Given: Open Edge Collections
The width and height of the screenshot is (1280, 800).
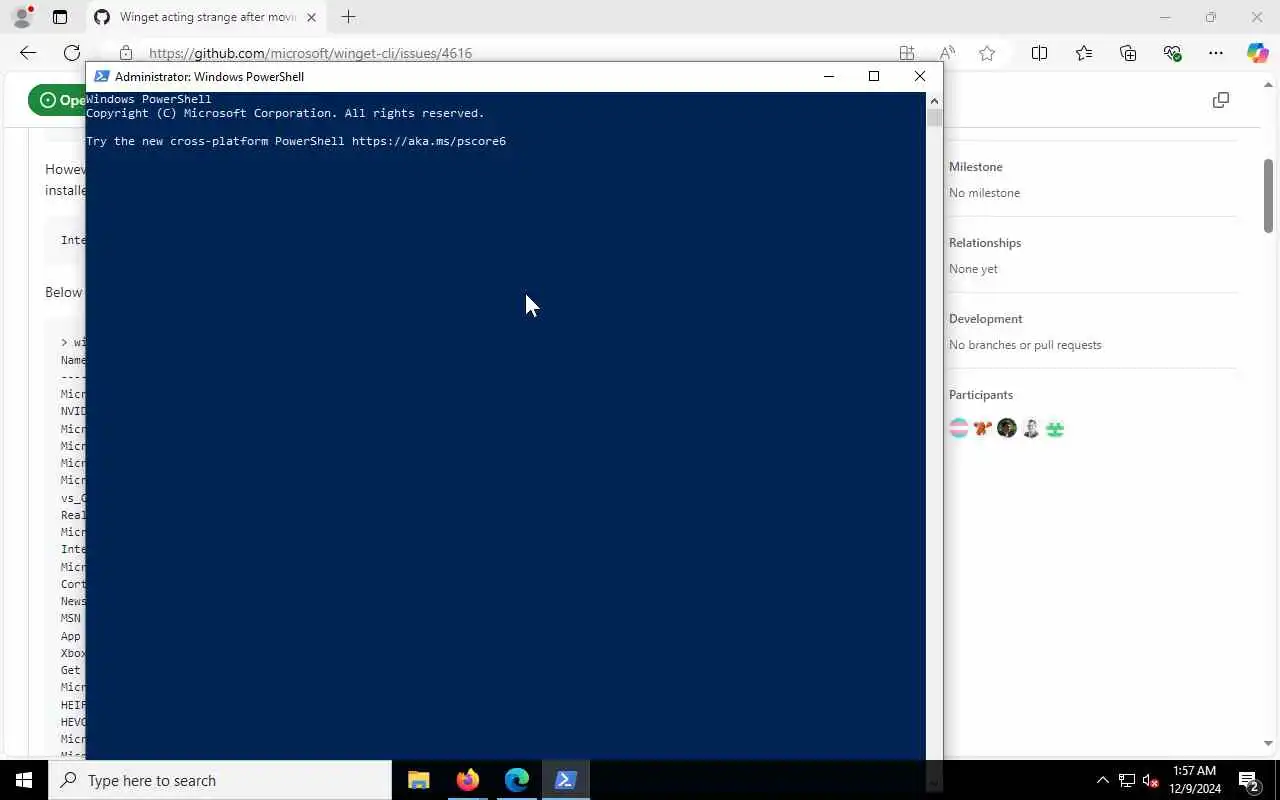Looking at the screenshot, I should coord(1128,53).
